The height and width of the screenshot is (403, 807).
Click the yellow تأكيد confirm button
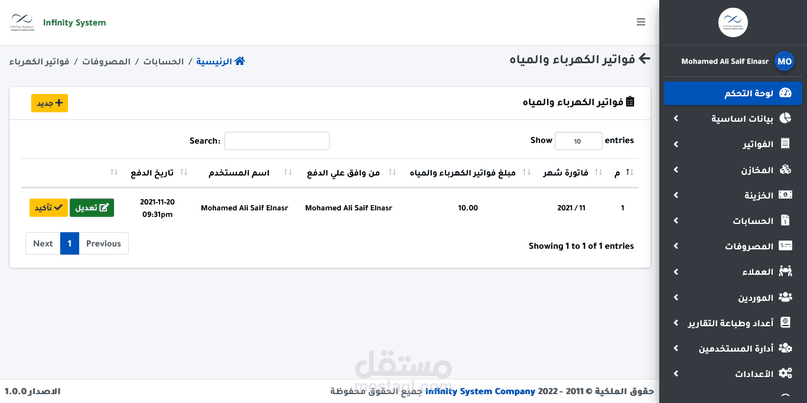point(48,208)
